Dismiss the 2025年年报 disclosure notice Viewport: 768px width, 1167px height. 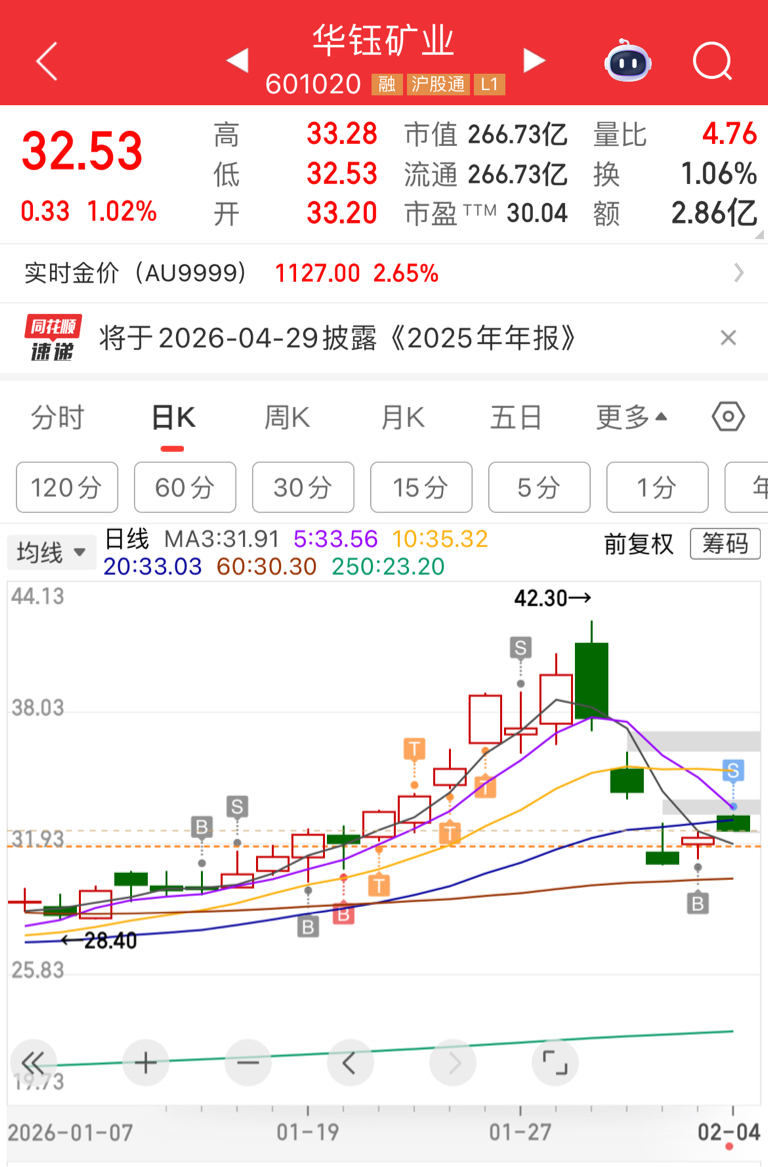click(729, 338)
